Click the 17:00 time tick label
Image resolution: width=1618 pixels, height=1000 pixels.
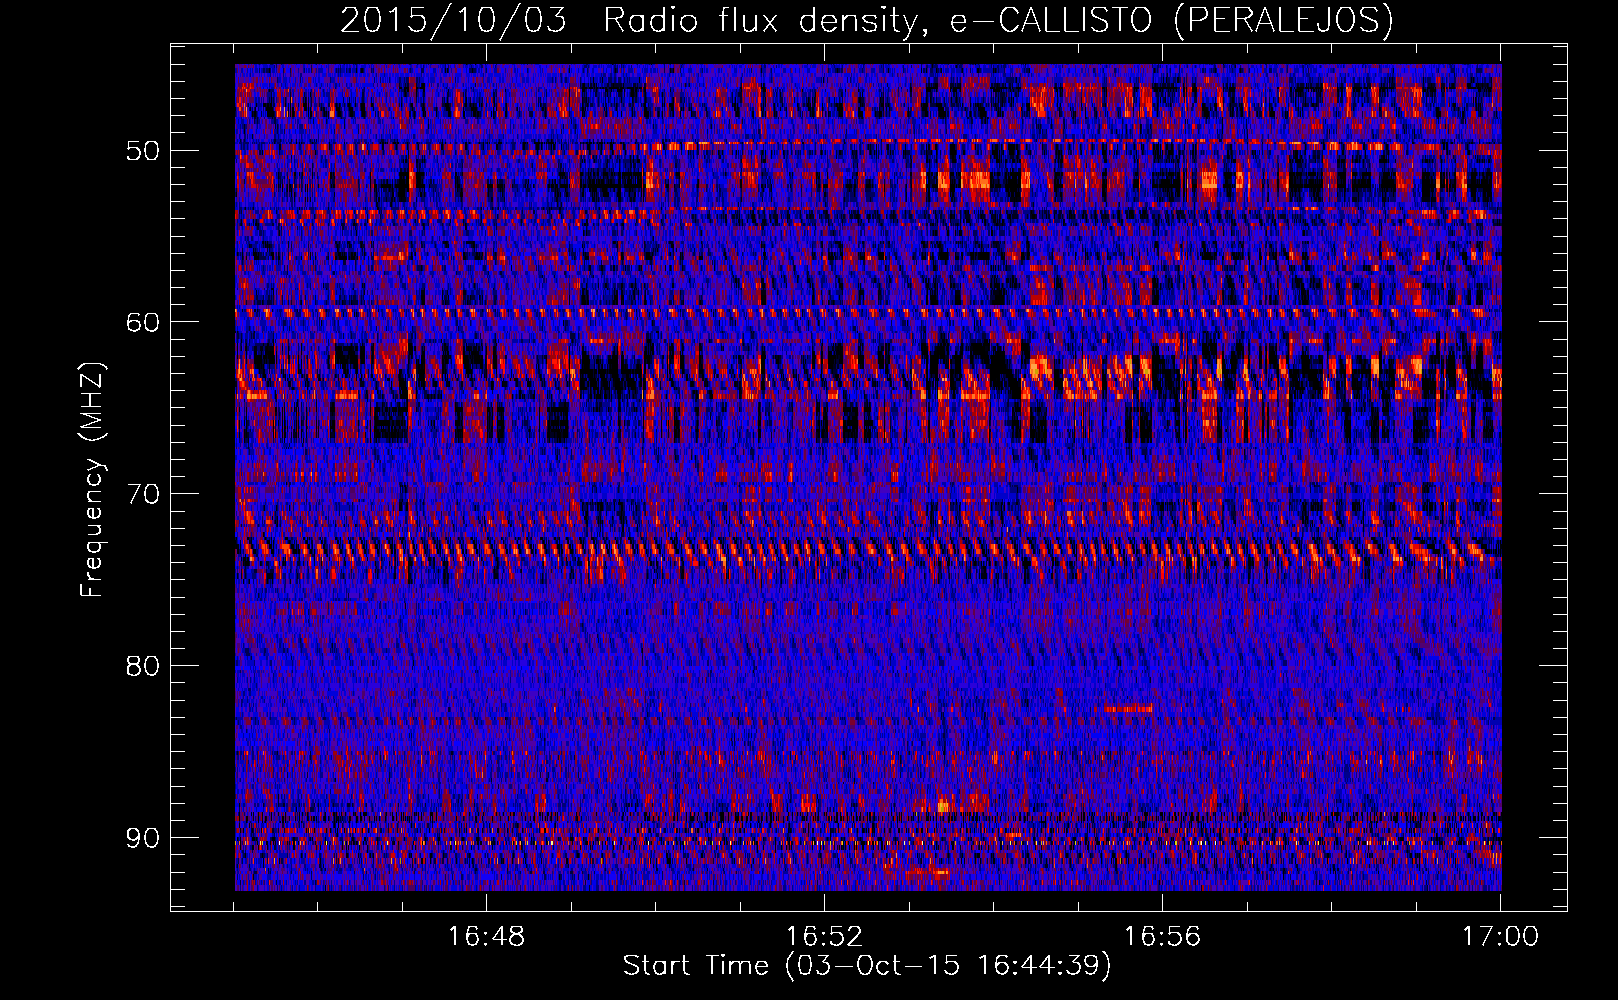click(x=1500, y=937)
